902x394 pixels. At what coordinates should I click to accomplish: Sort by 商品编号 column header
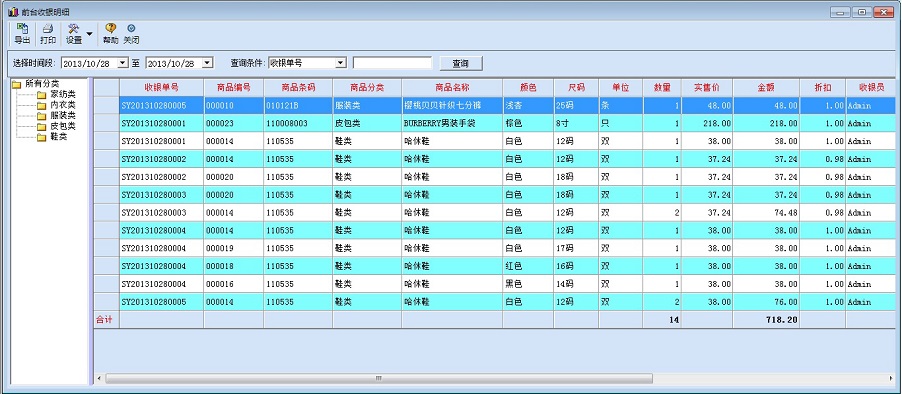tap(234, 87)
